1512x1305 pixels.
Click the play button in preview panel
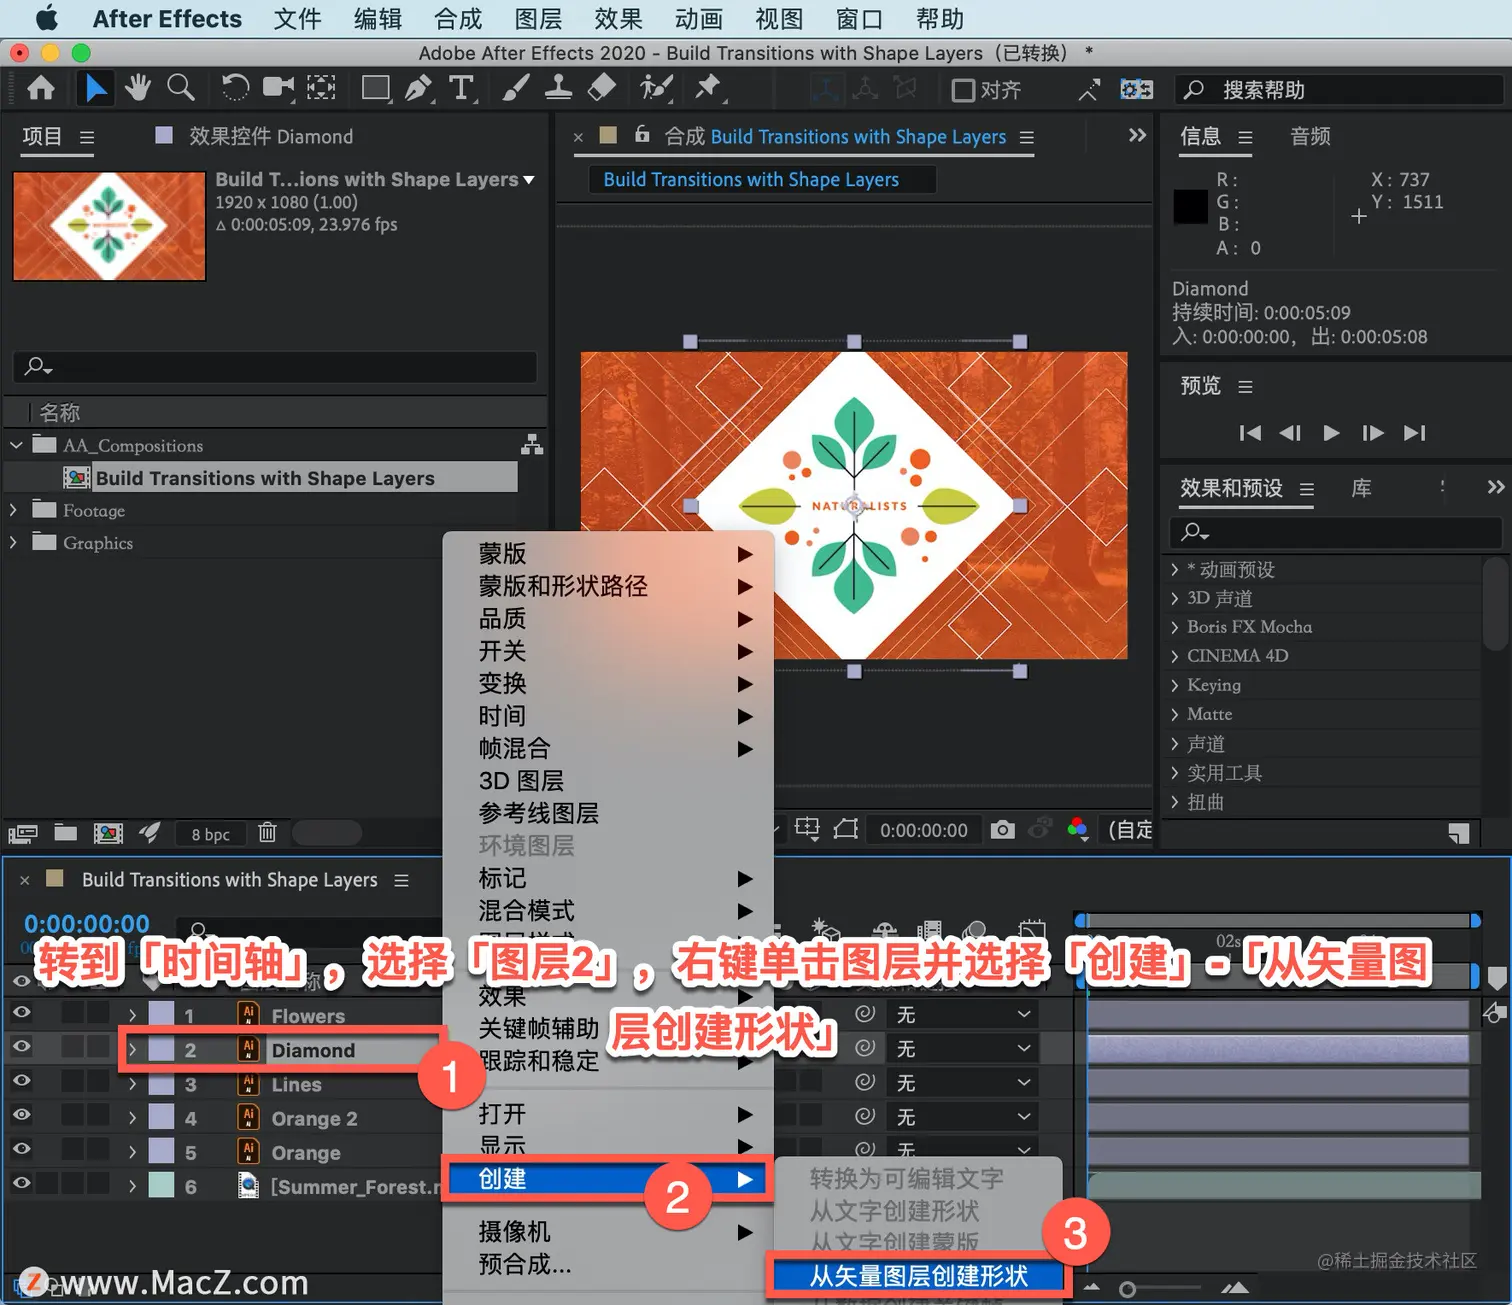1331,433
